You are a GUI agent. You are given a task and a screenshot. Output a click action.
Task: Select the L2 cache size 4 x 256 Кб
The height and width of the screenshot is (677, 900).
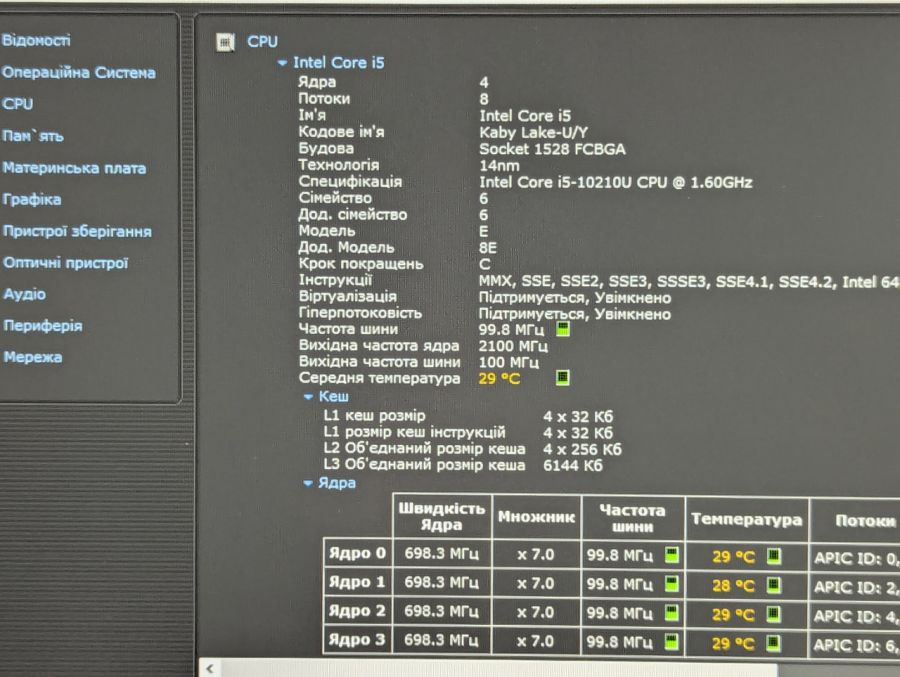(583, 449)
